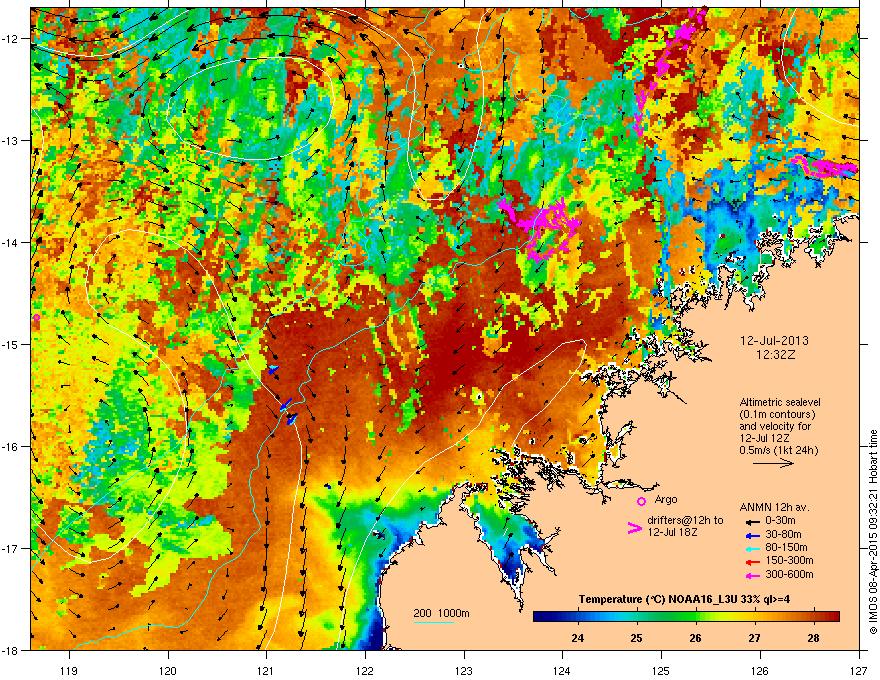The image size is (880, 680).
Task: Click the '200 1000m' bathymetry label
Action: 441,613
